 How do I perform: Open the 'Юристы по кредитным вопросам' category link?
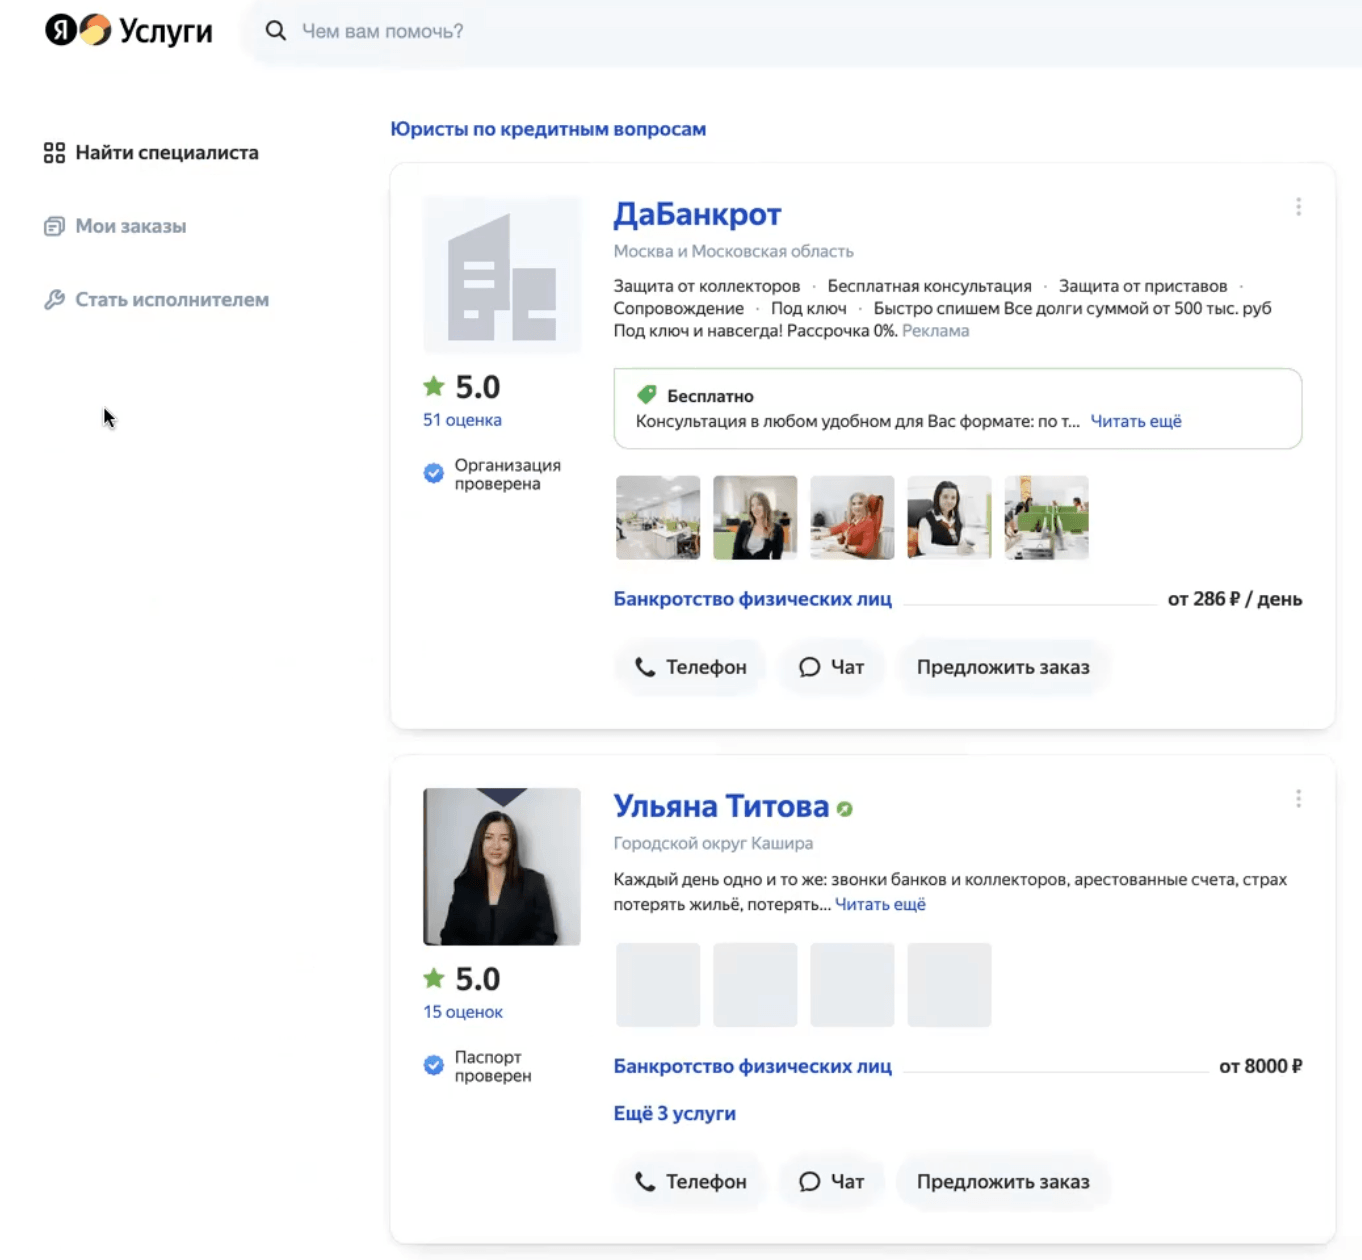548,129
